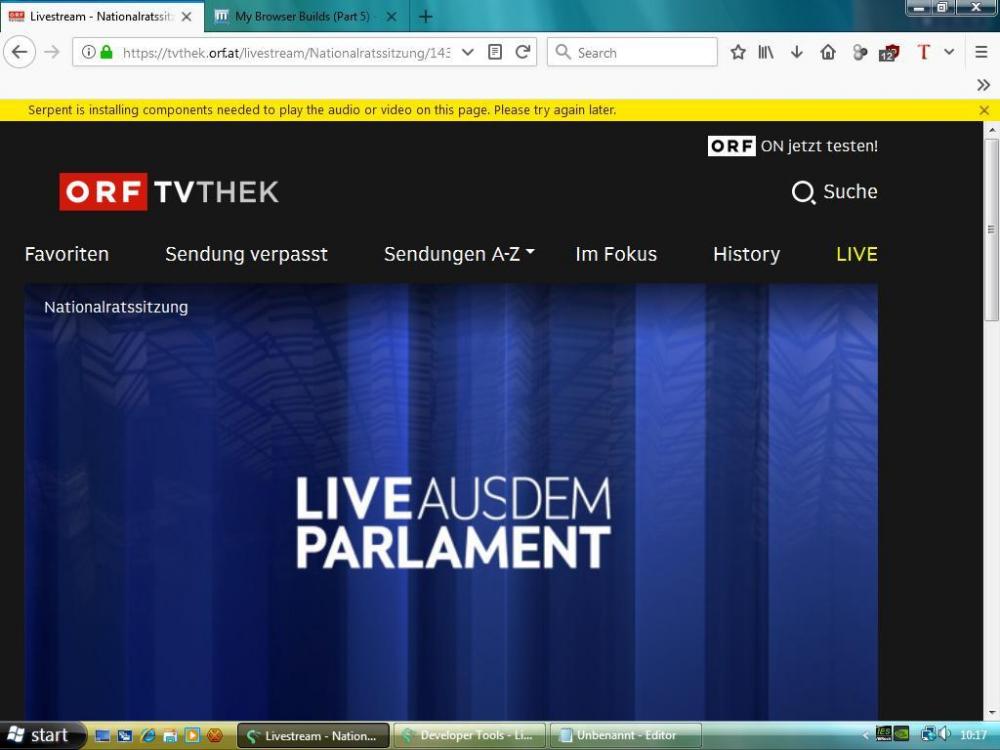
Task: Open a new tab with plus button
Action: click(425, 17)
